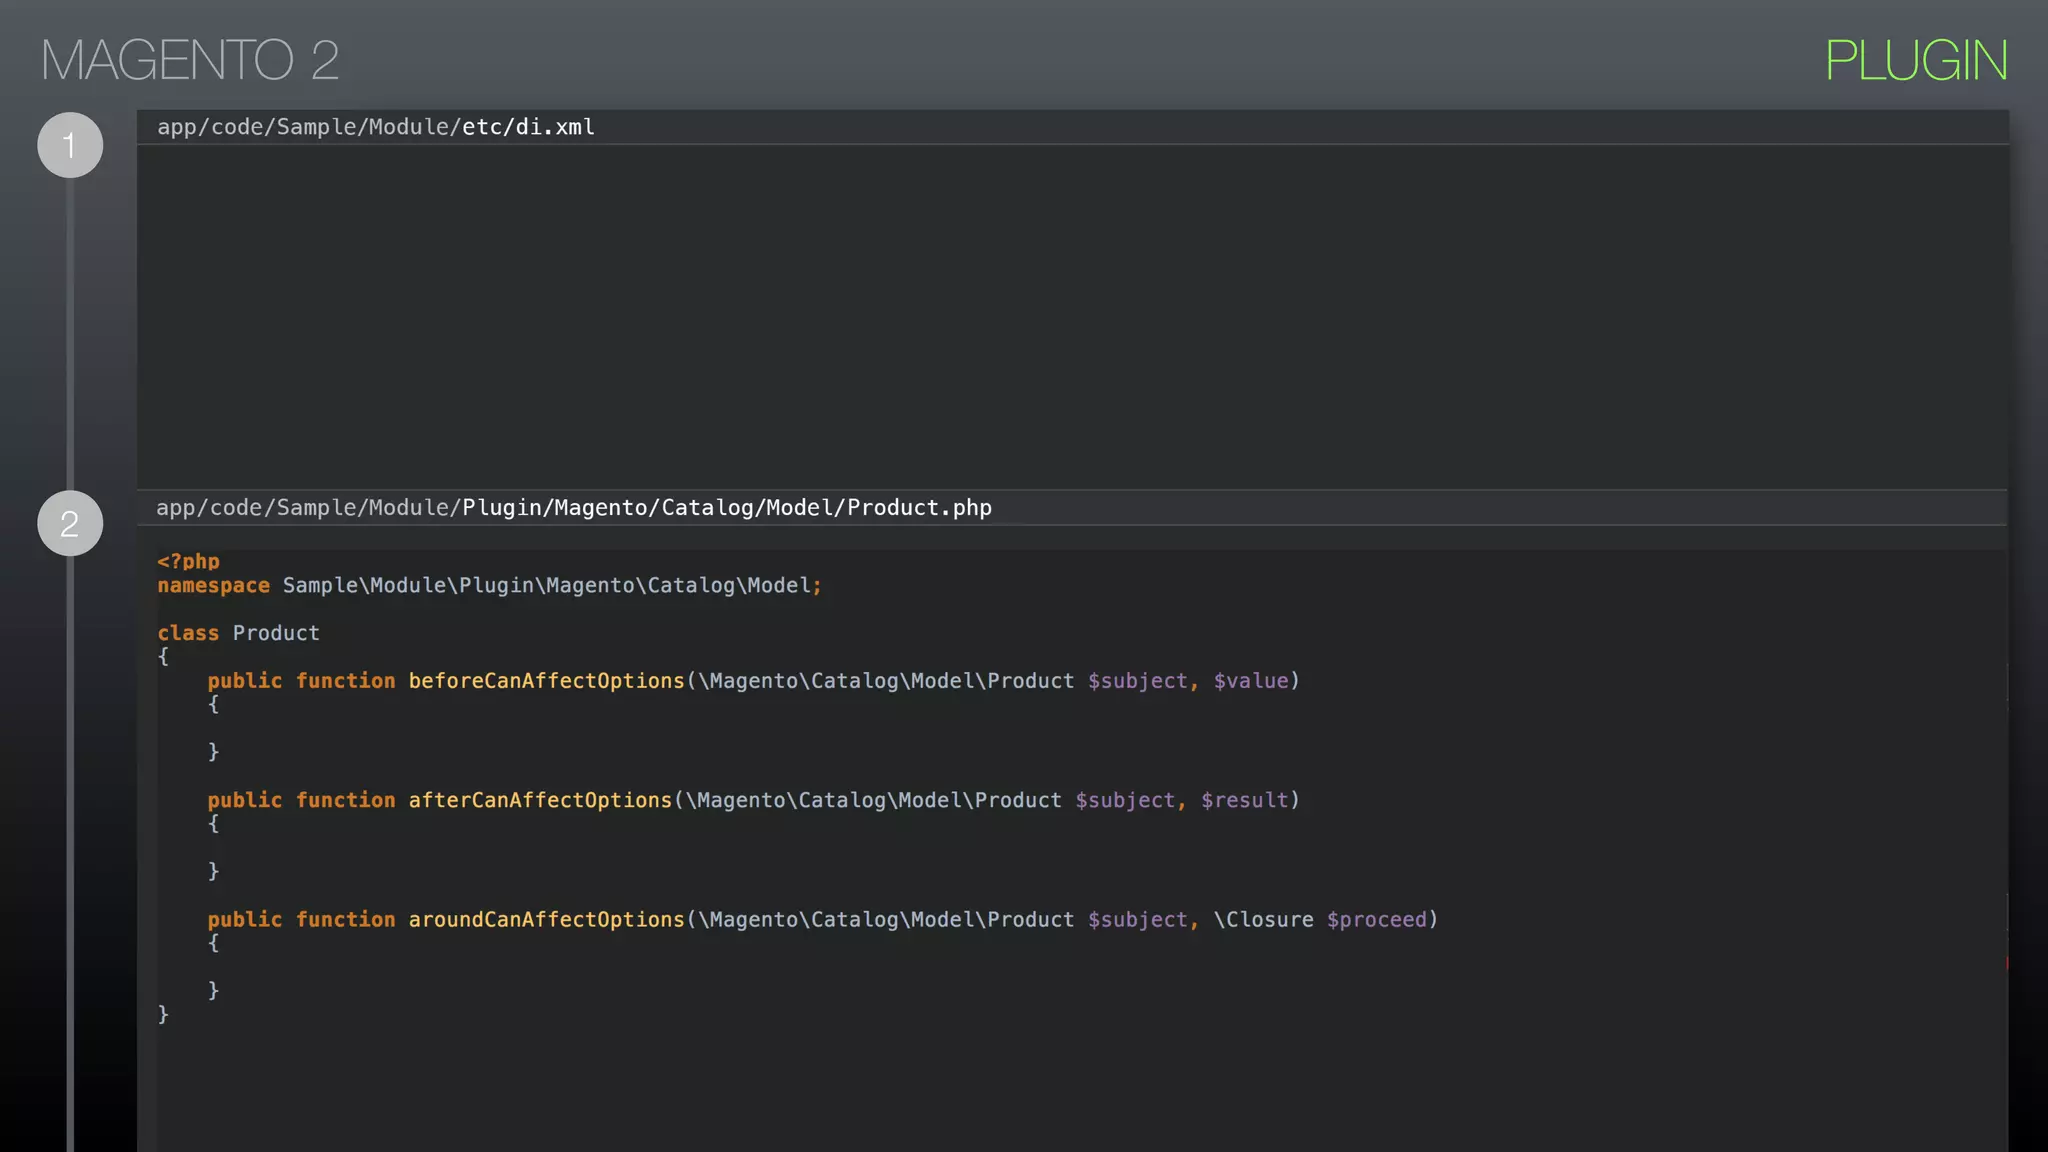Click the $result parameter
This screenshot has height=1152, width=2048.
tap(1245, 801)
